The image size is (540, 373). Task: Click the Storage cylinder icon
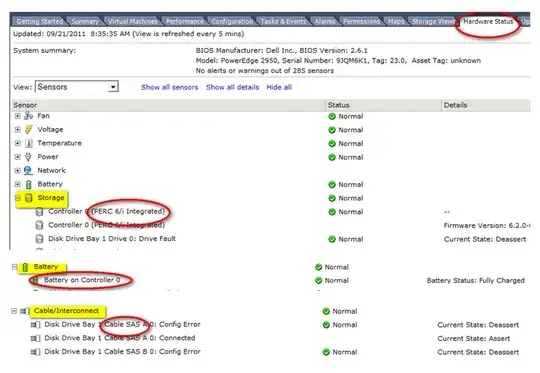point(29,198)
